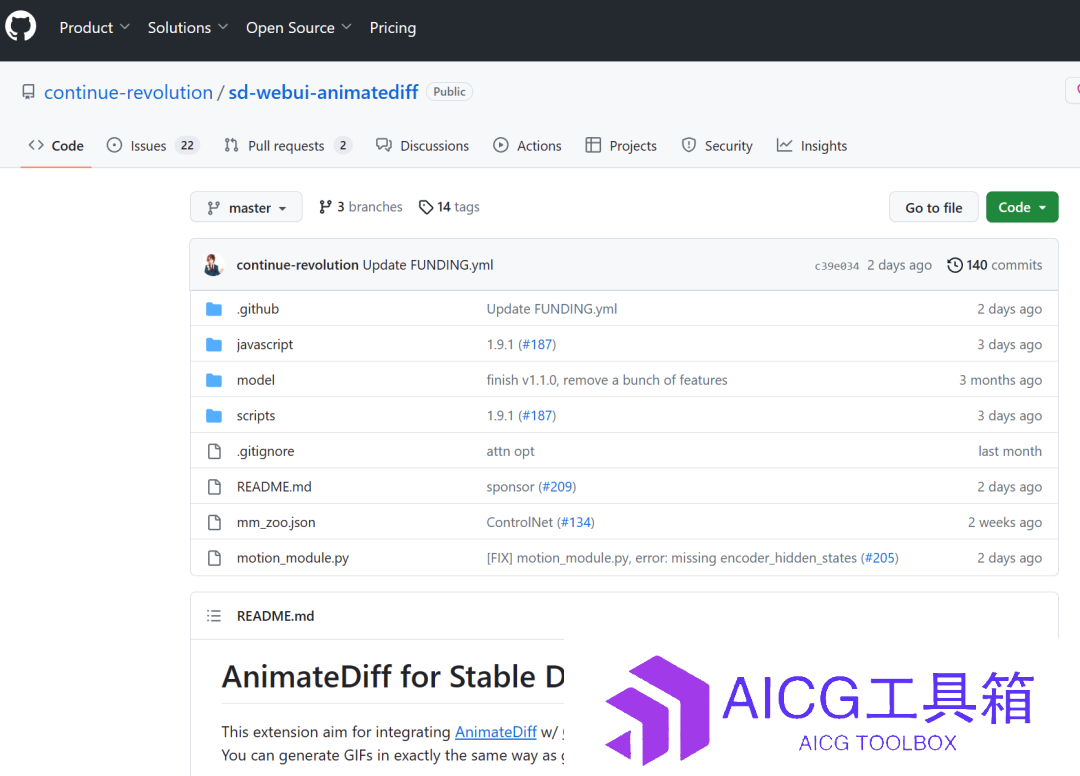Open the Open Source dropdown

(x=298, y=28)
